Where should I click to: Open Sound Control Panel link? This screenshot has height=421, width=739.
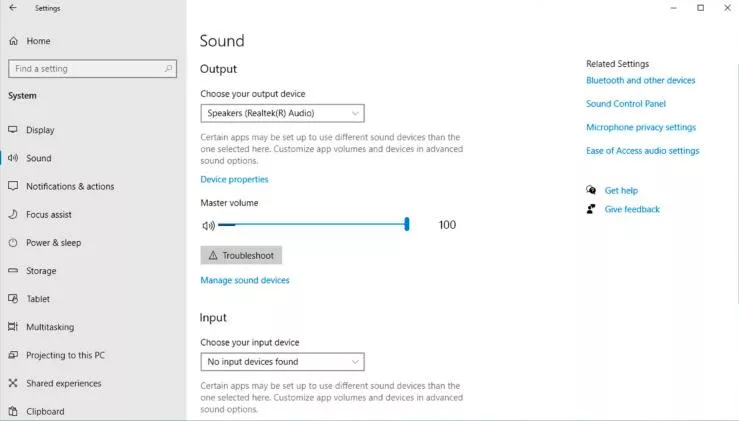625,104
